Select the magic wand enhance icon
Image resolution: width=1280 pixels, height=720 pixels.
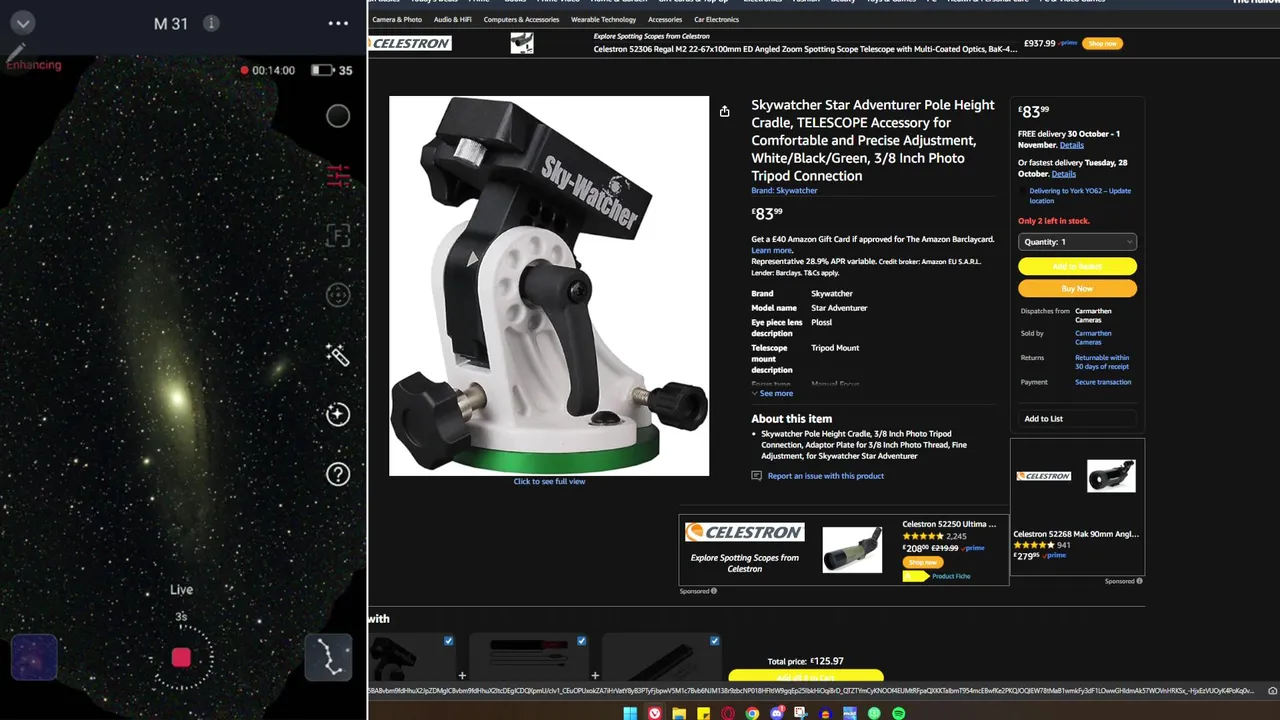click(338, 355)
